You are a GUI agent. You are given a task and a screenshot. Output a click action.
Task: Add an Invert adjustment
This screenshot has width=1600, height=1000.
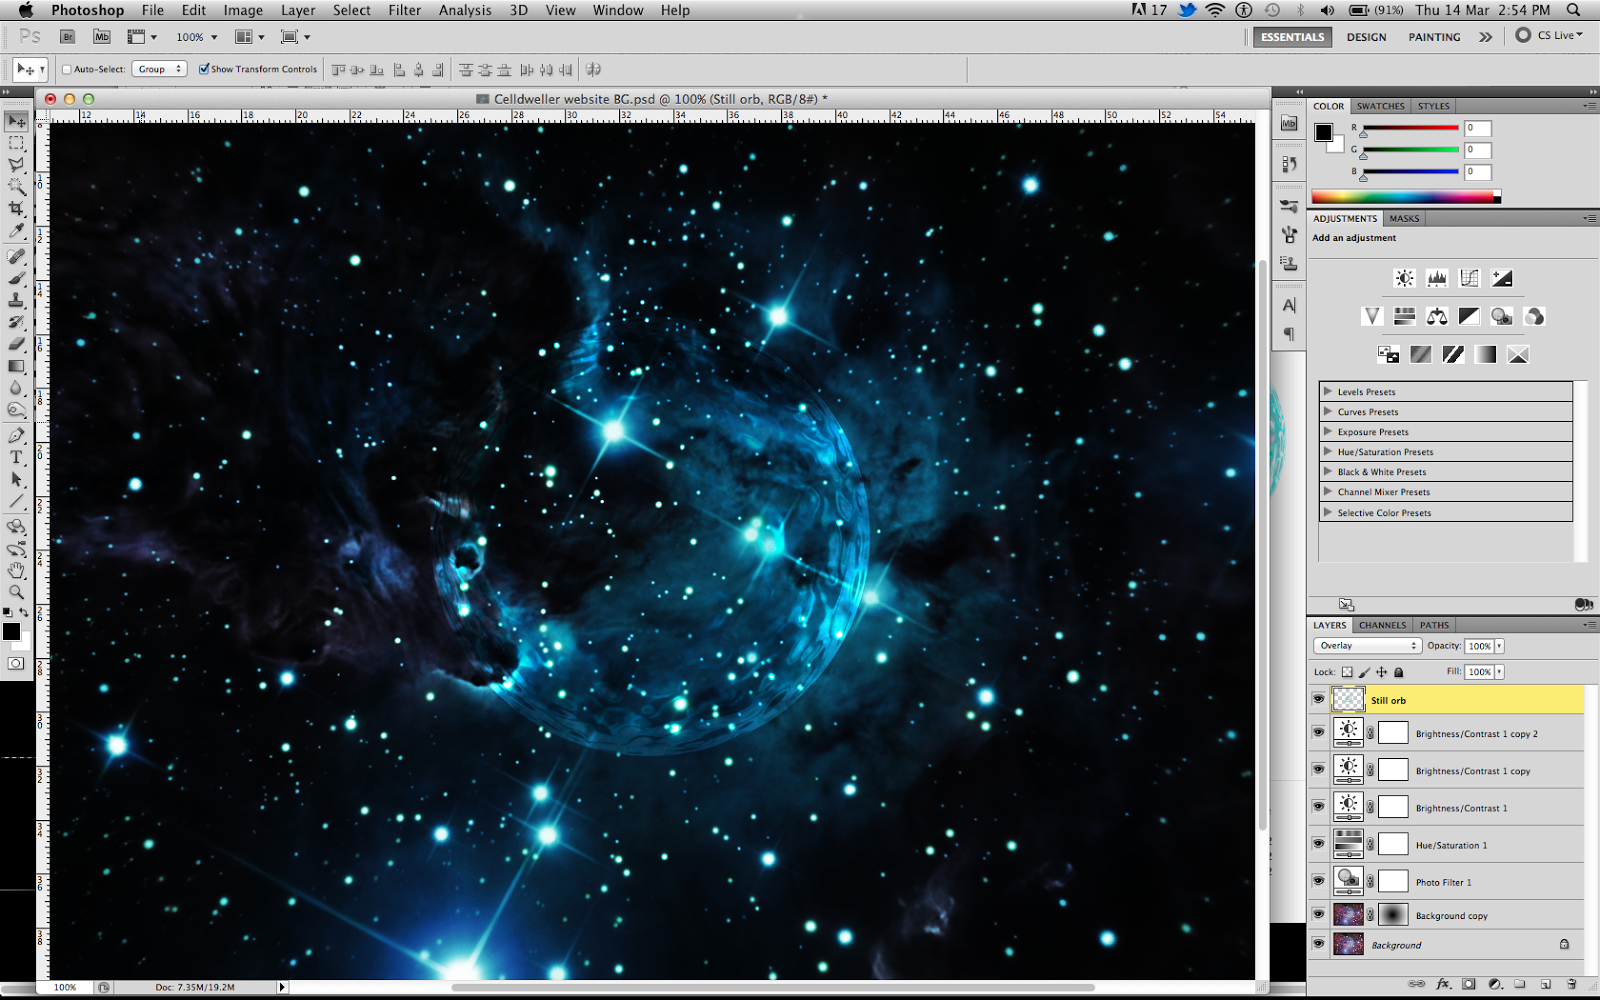(1389, 354)
